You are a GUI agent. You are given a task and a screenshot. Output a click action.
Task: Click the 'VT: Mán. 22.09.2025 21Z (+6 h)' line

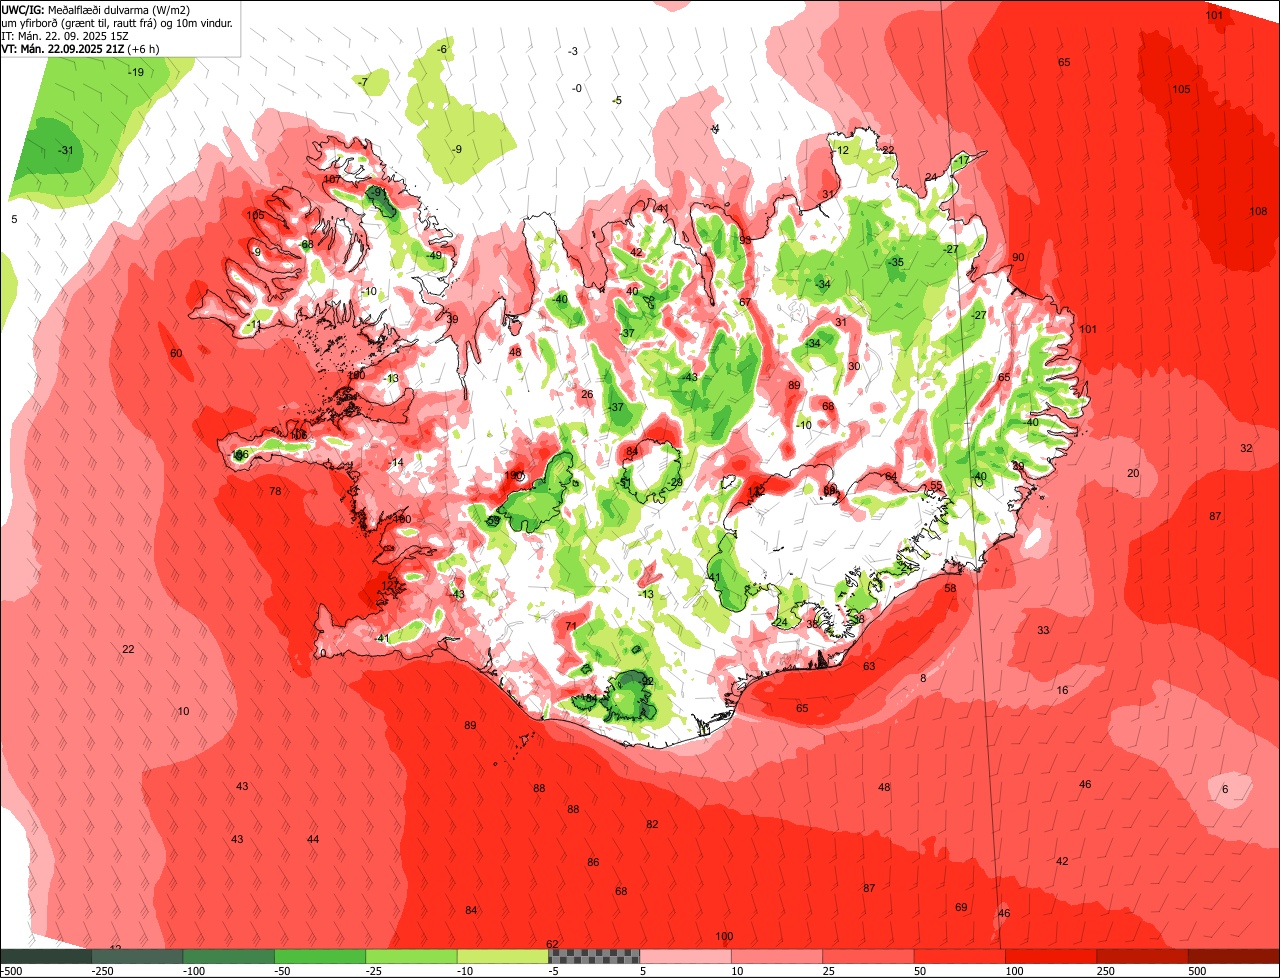pyautogui.click(x=79, y=48)
